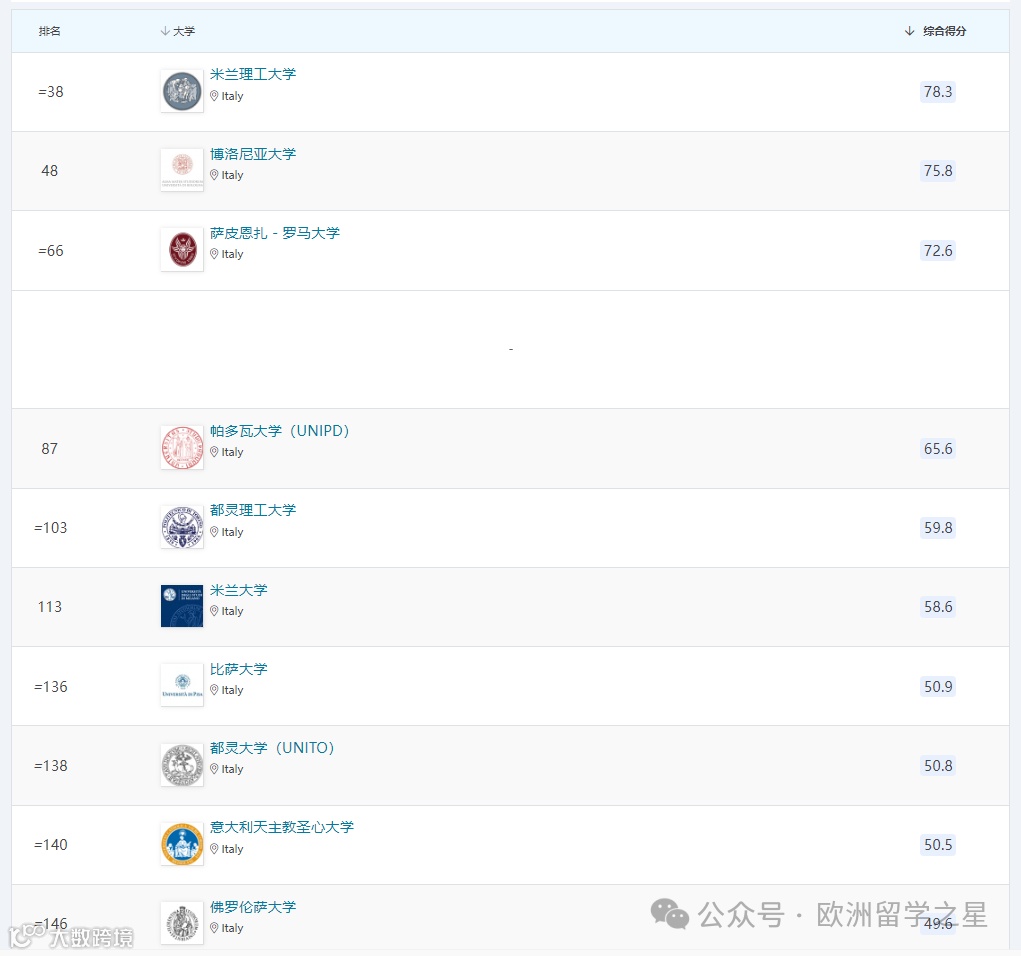Click the rank value =66

click(51, 251)
